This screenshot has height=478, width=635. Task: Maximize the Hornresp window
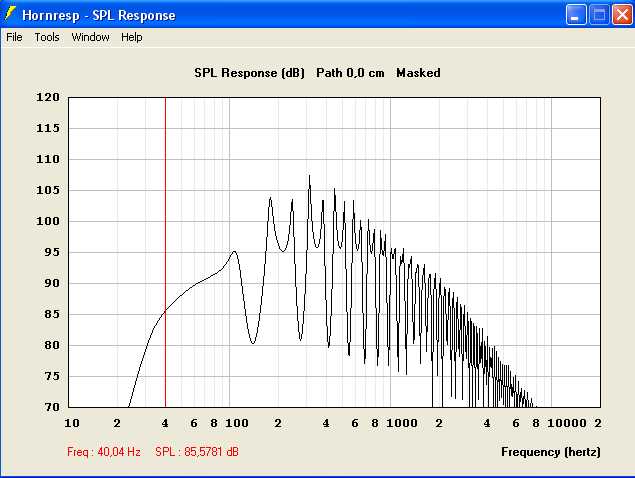[599, 15]
